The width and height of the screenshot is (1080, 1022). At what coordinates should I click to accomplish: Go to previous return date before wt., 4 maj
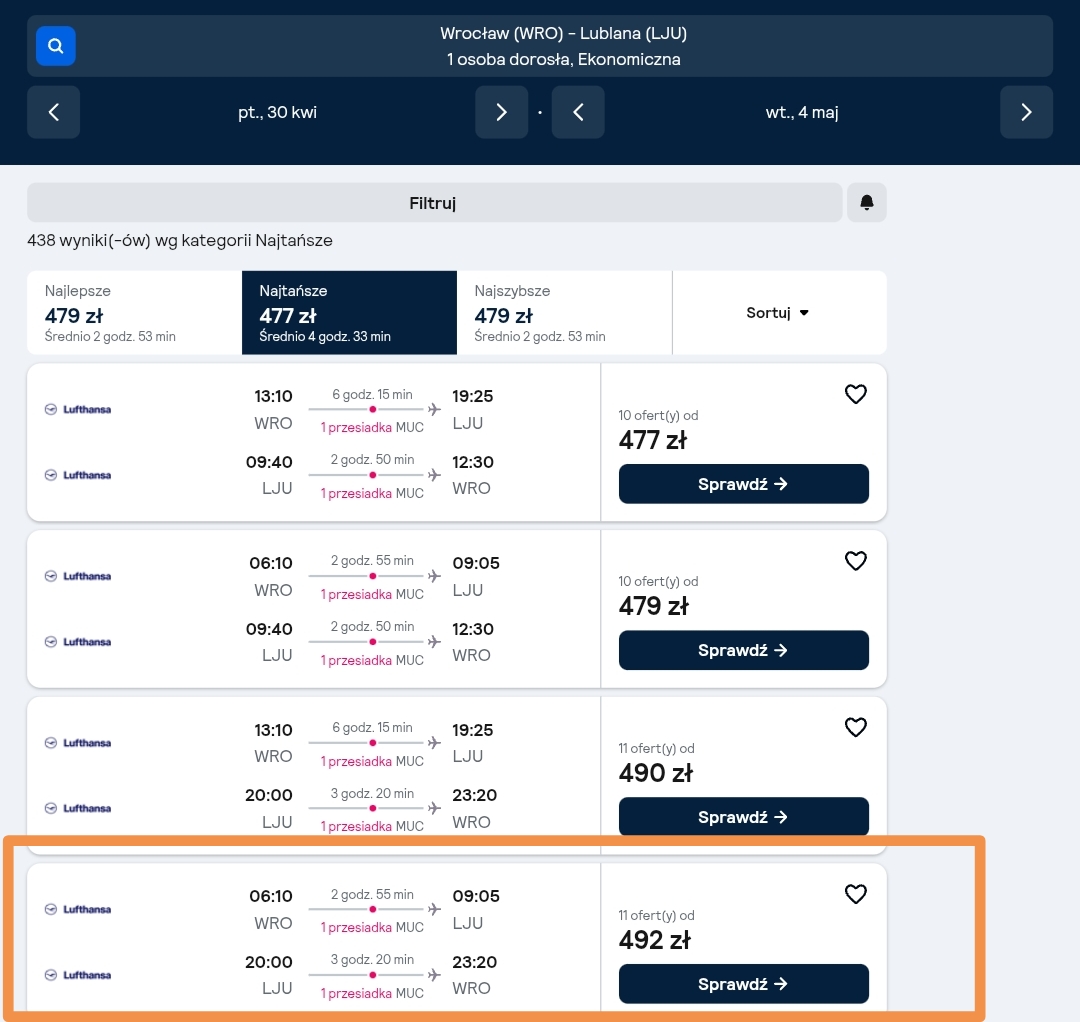point(578,112)
